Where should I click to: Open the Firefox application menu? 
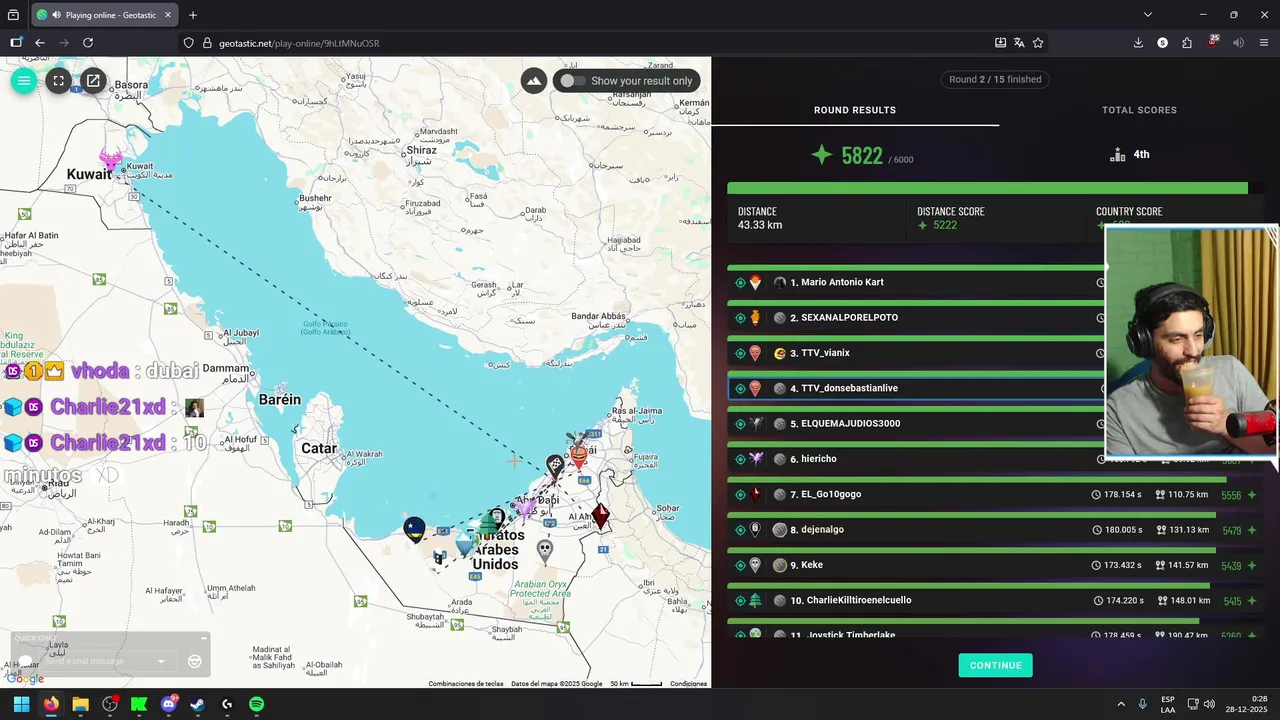[1264, 43]
